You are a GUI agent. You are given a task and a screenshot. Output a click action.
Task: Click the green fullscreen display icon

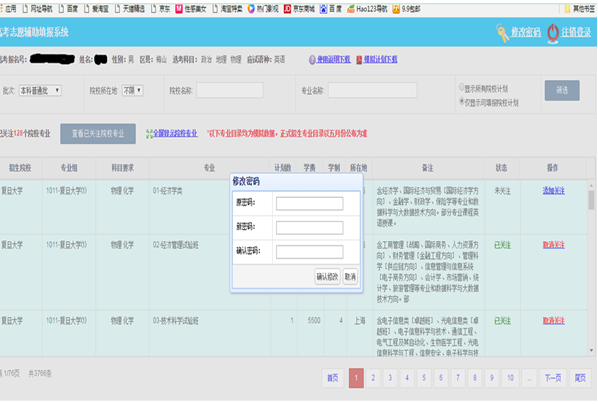[x=149, y=134]
